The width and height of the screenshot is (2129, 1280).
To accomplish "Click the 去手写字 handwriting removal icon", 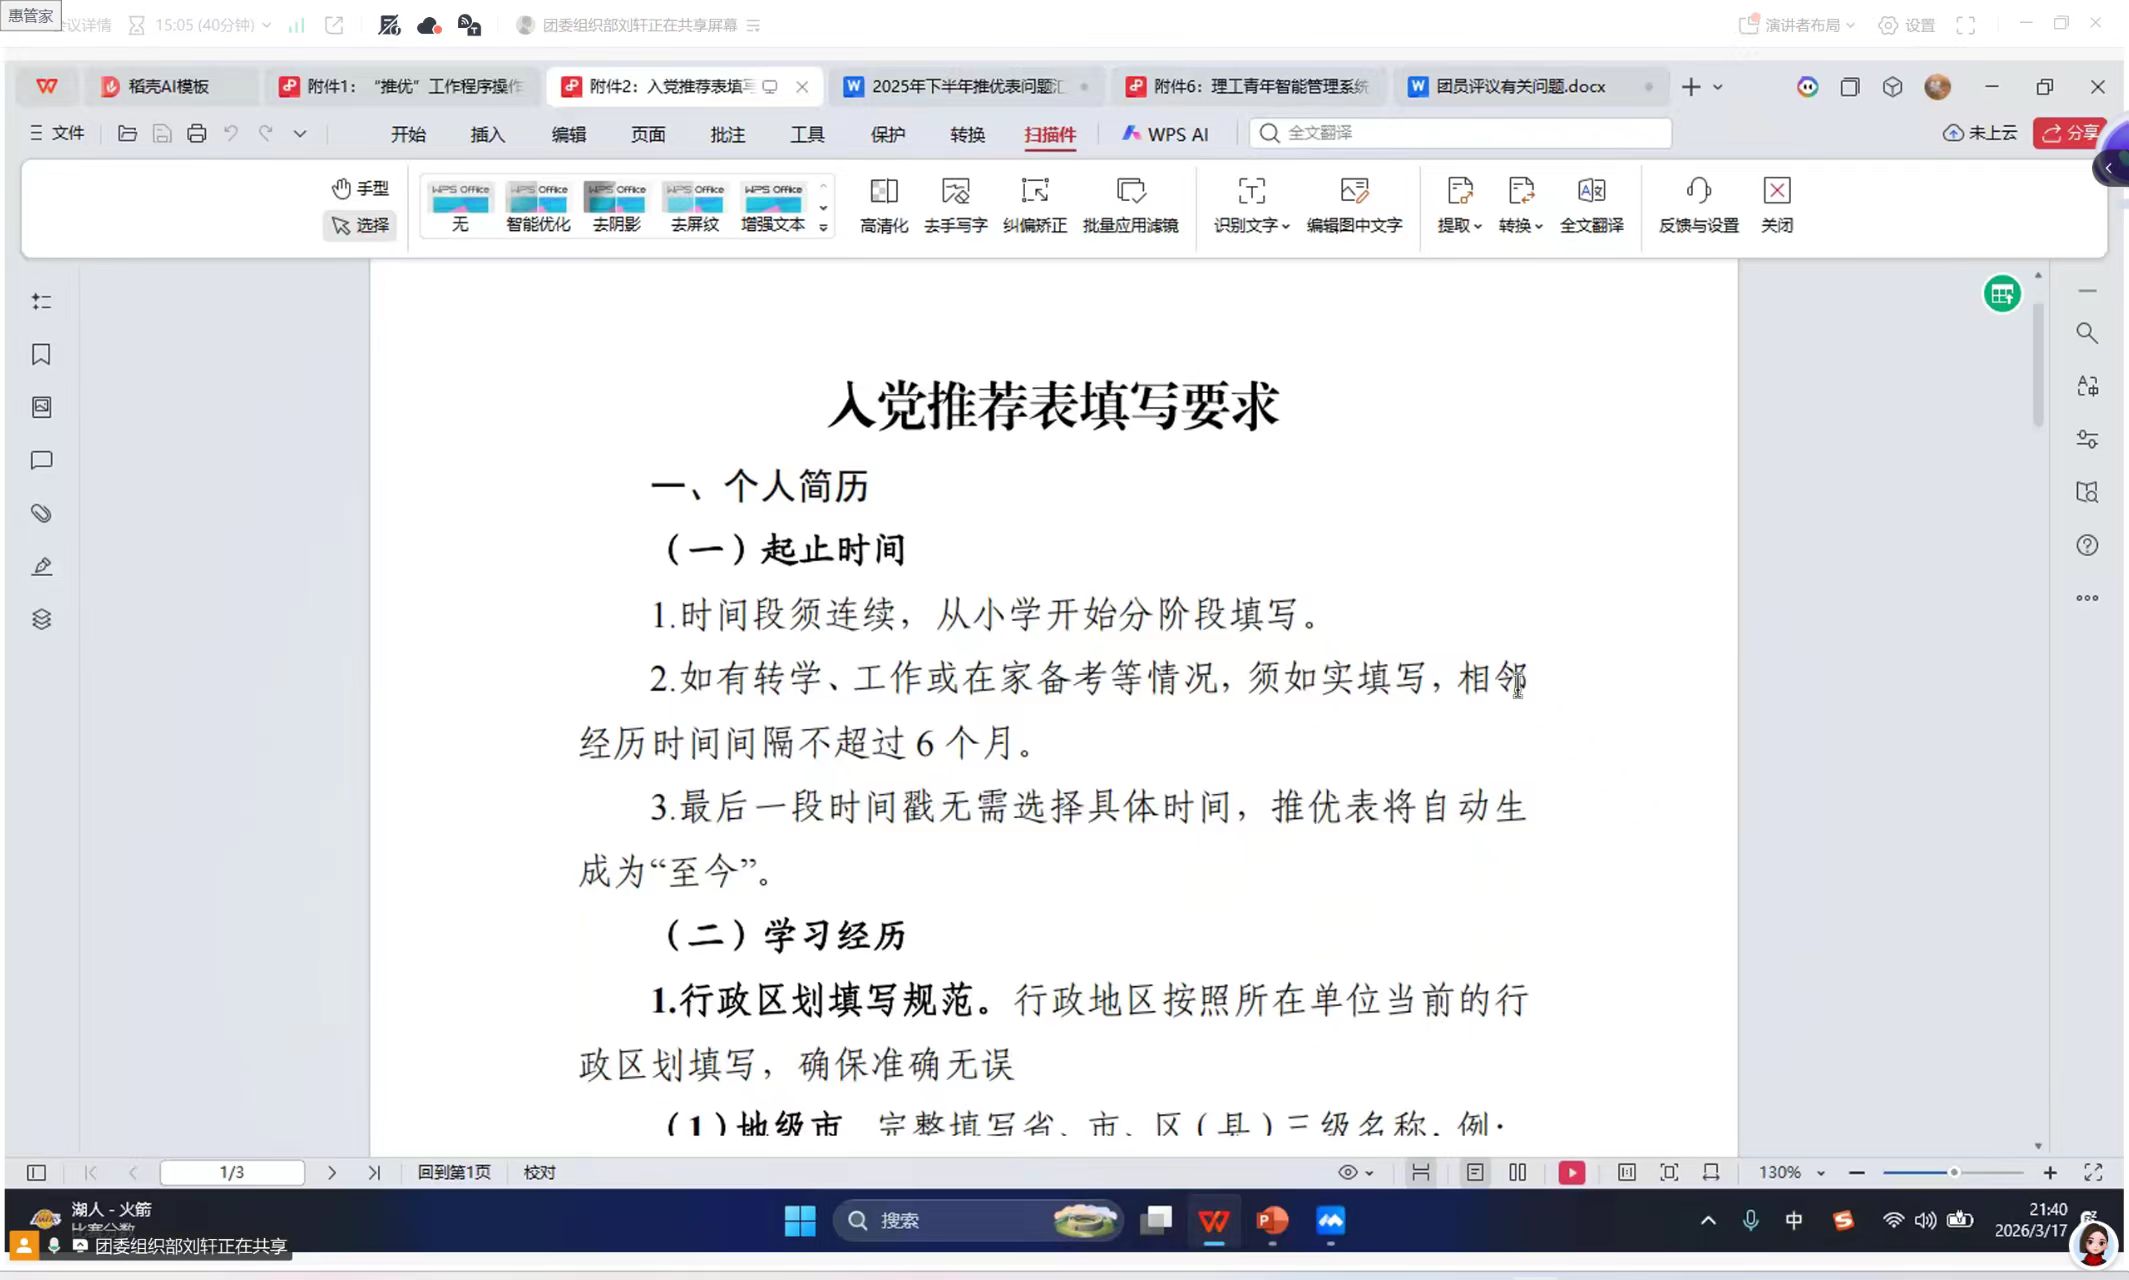I will (x=955, y=192).
